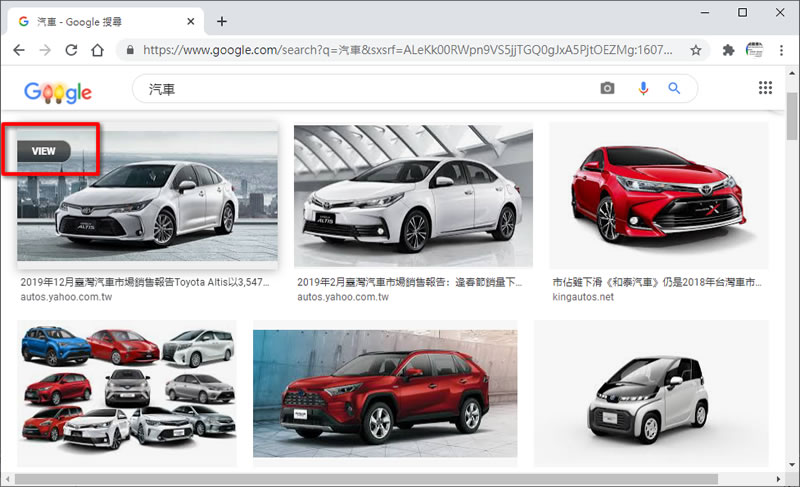Click the horizontal scrollbar thumb
The image size is (800, 487).
[366, 479]
